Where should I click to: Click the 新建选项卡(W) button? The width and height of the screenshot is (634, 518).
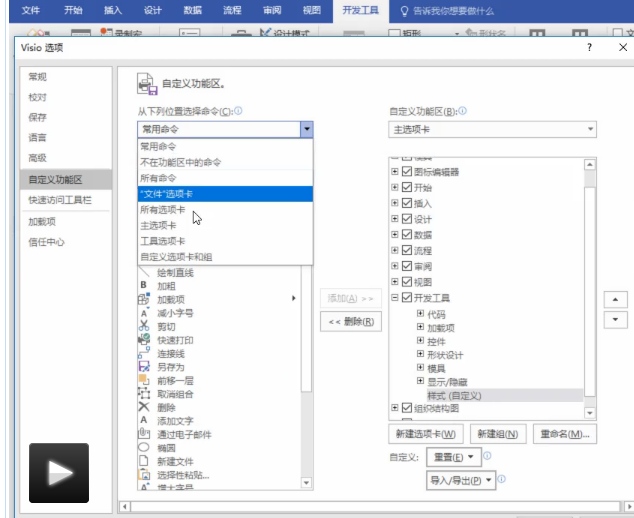[x=426, y=434]
